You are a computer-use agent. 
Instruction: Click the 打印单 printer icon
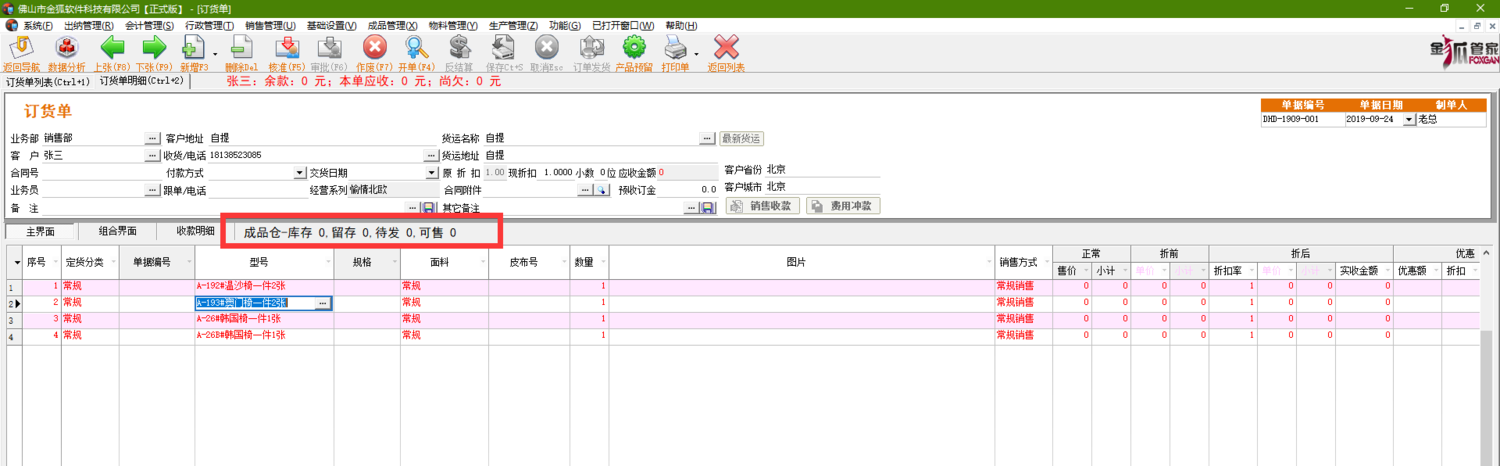676,48
